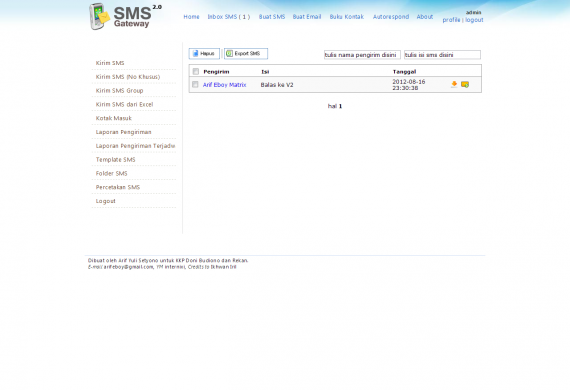Tick the checkbox for Arif Eboy Matrix message
This screenshot has width=570, height=390.
pyautogui.click(x=195, y=84)
